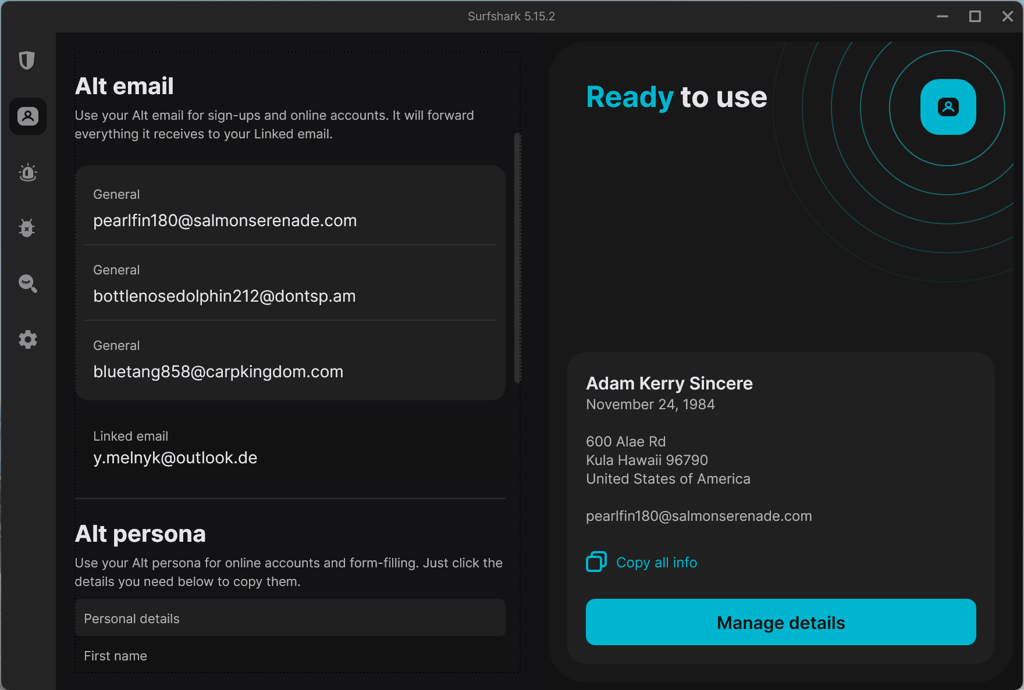
Task: Open Settings via the gear icon
Action: [x=27, y=339]
